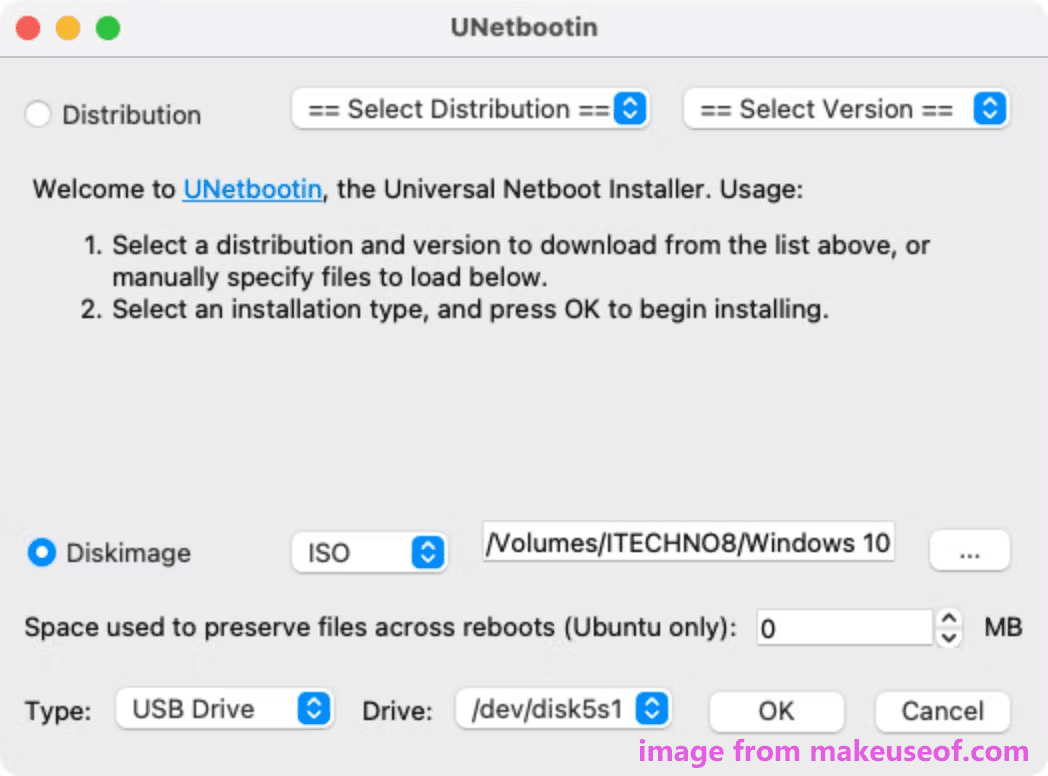Click the space-to-preserve field showing 0
The image size is (1048, 776).
tap(840, 627)
